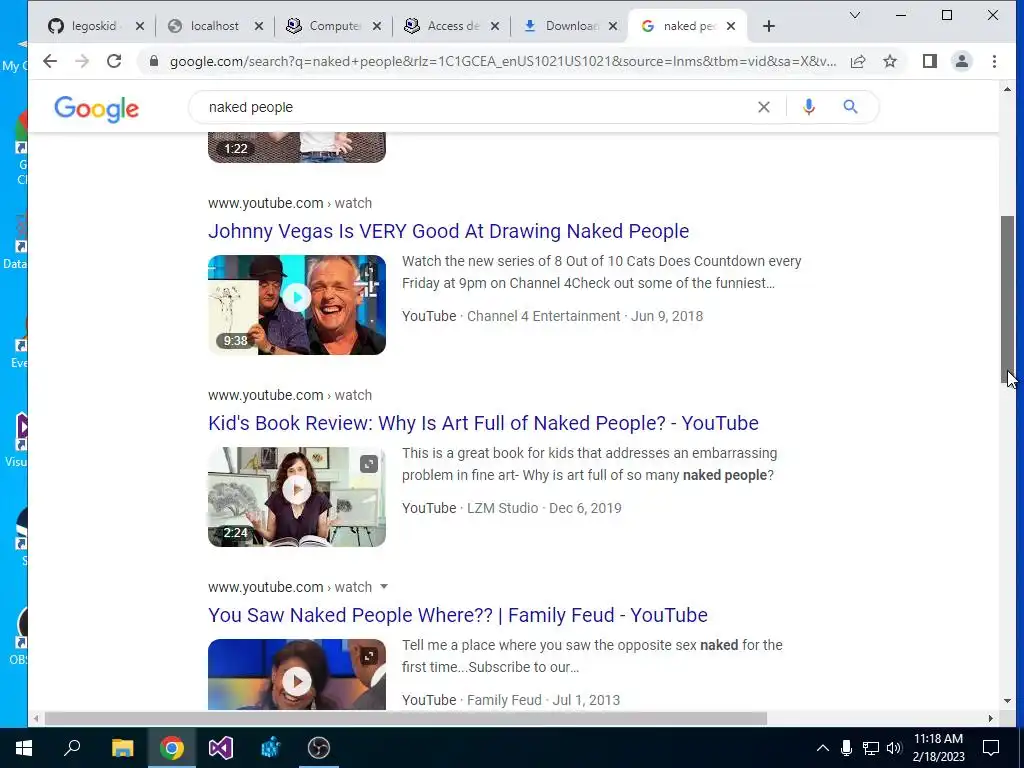Click the LZM Studio source text
1024x768 pixels.
click(x=503, y=508)
